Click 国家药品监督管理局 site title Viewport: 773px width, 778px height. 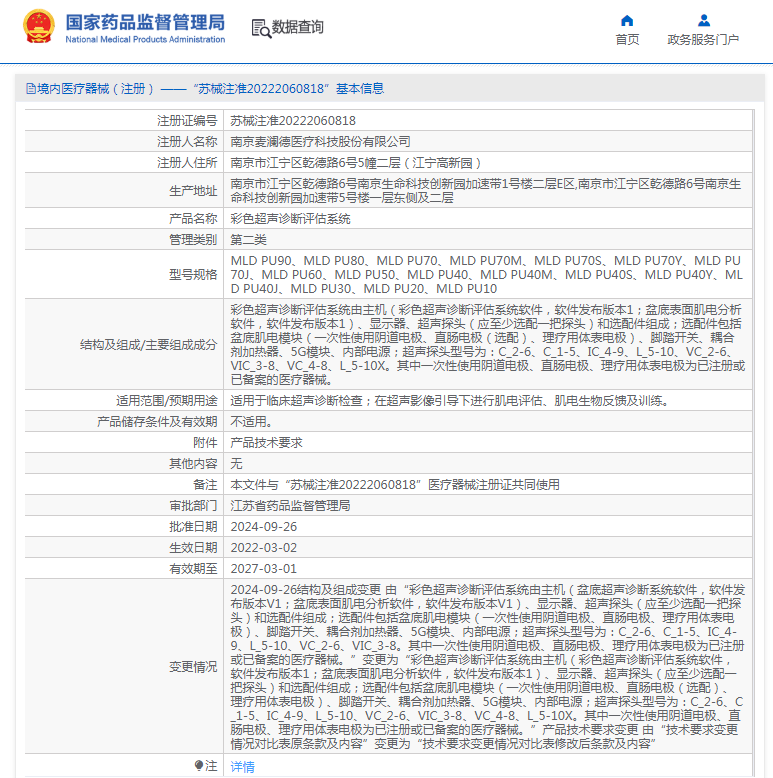point(145,22)
